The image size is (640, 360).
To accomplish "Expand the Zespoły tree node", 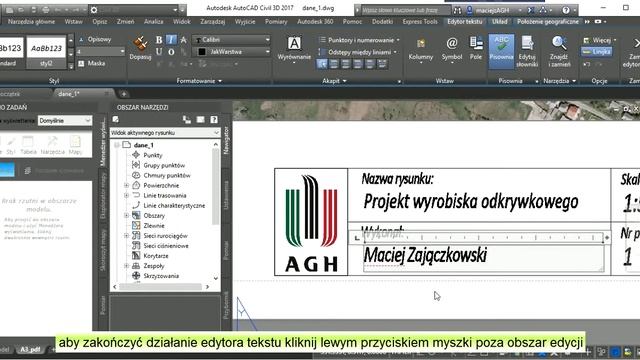I will click(x=126, y=266).
